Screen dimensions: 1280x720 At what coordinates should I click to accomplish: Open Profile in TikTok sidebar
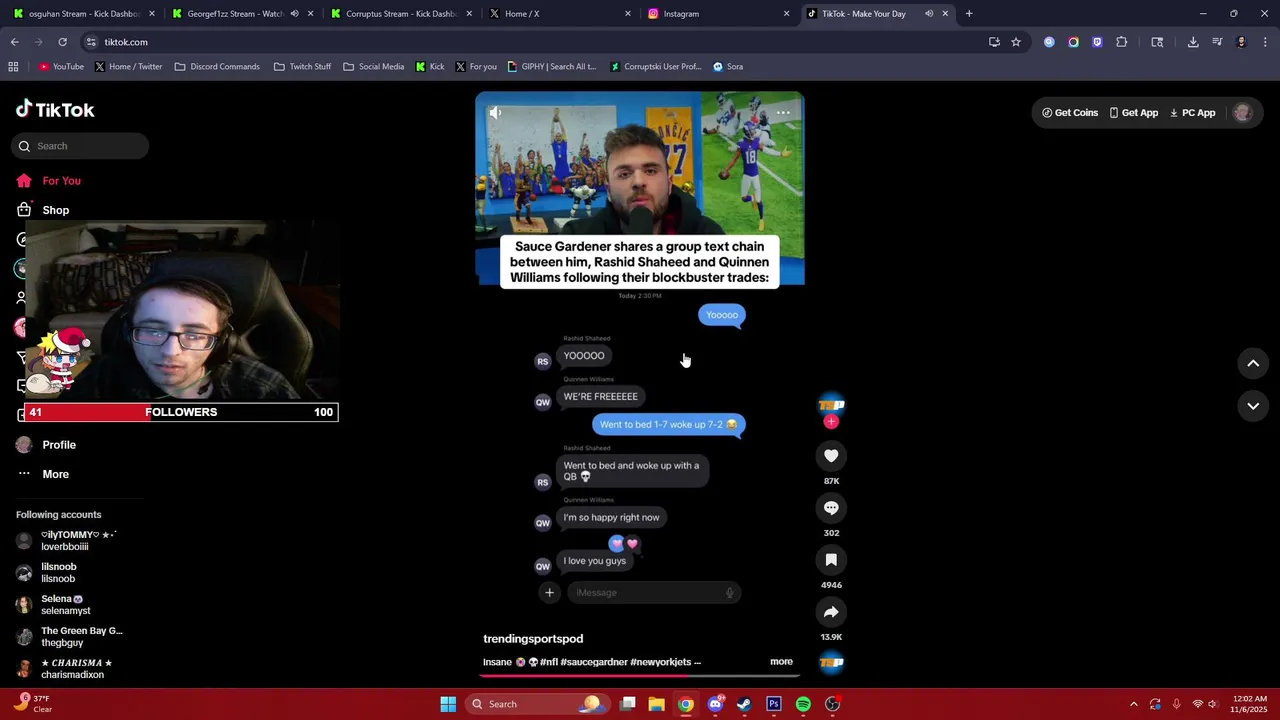click(x=59, y=445)
